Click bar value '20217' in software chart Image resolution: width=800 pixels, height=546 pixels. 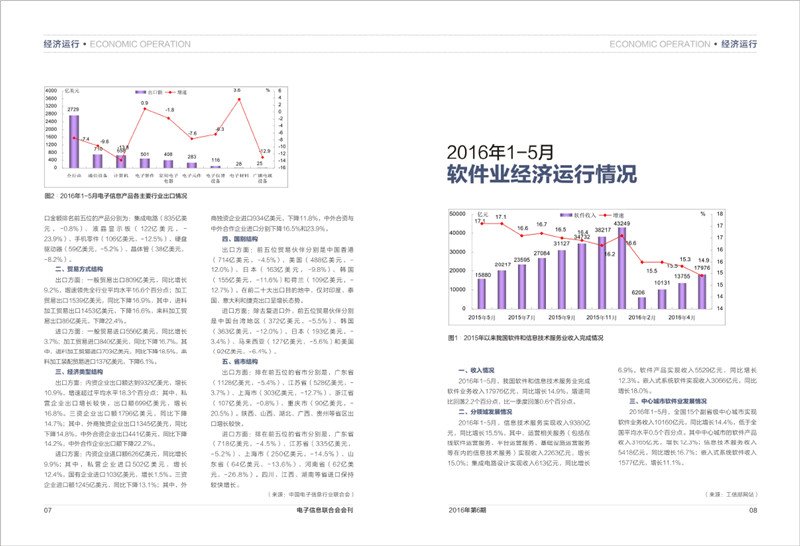[x=503, y=265]
